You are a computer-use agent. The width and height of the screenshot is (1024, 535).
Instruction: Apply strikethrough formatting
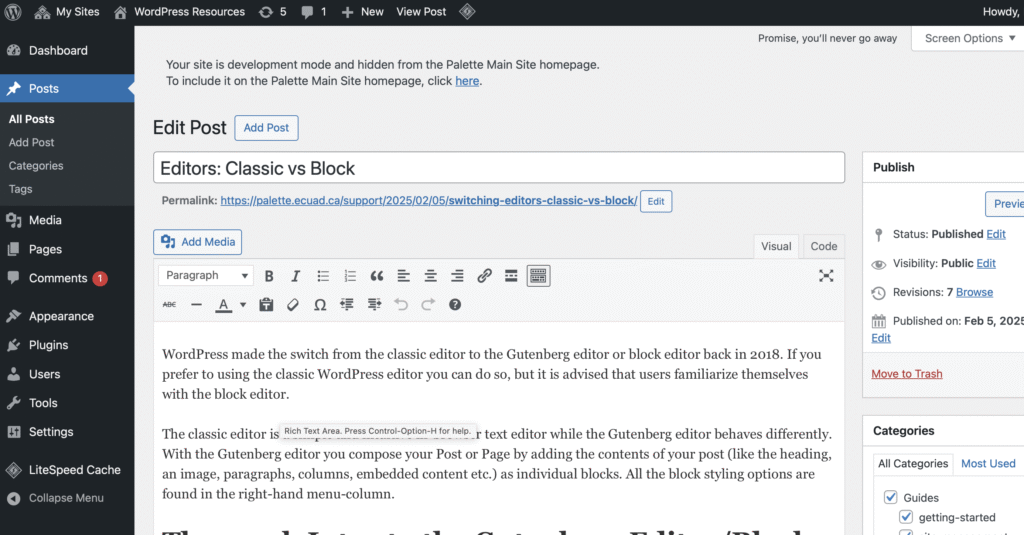click(169, 304)
